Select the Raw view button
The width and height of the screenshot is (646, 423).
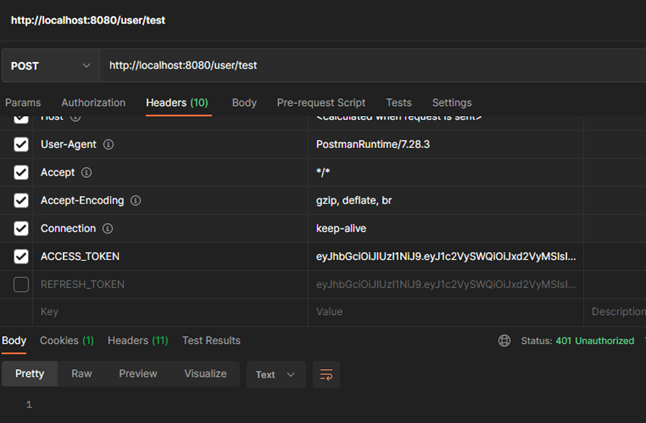(x=82, y=374)
